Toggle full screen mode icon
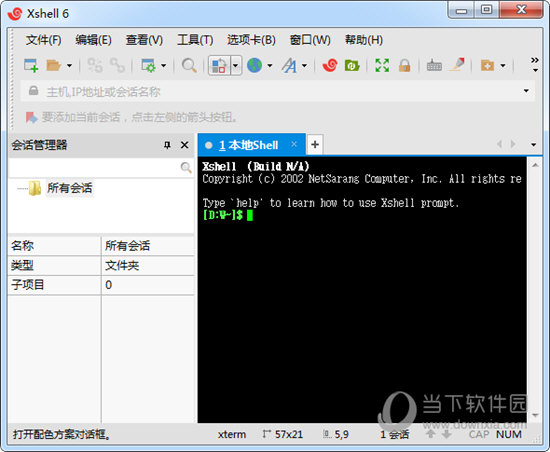Screen dimensions: 550x452 [382, 66]
